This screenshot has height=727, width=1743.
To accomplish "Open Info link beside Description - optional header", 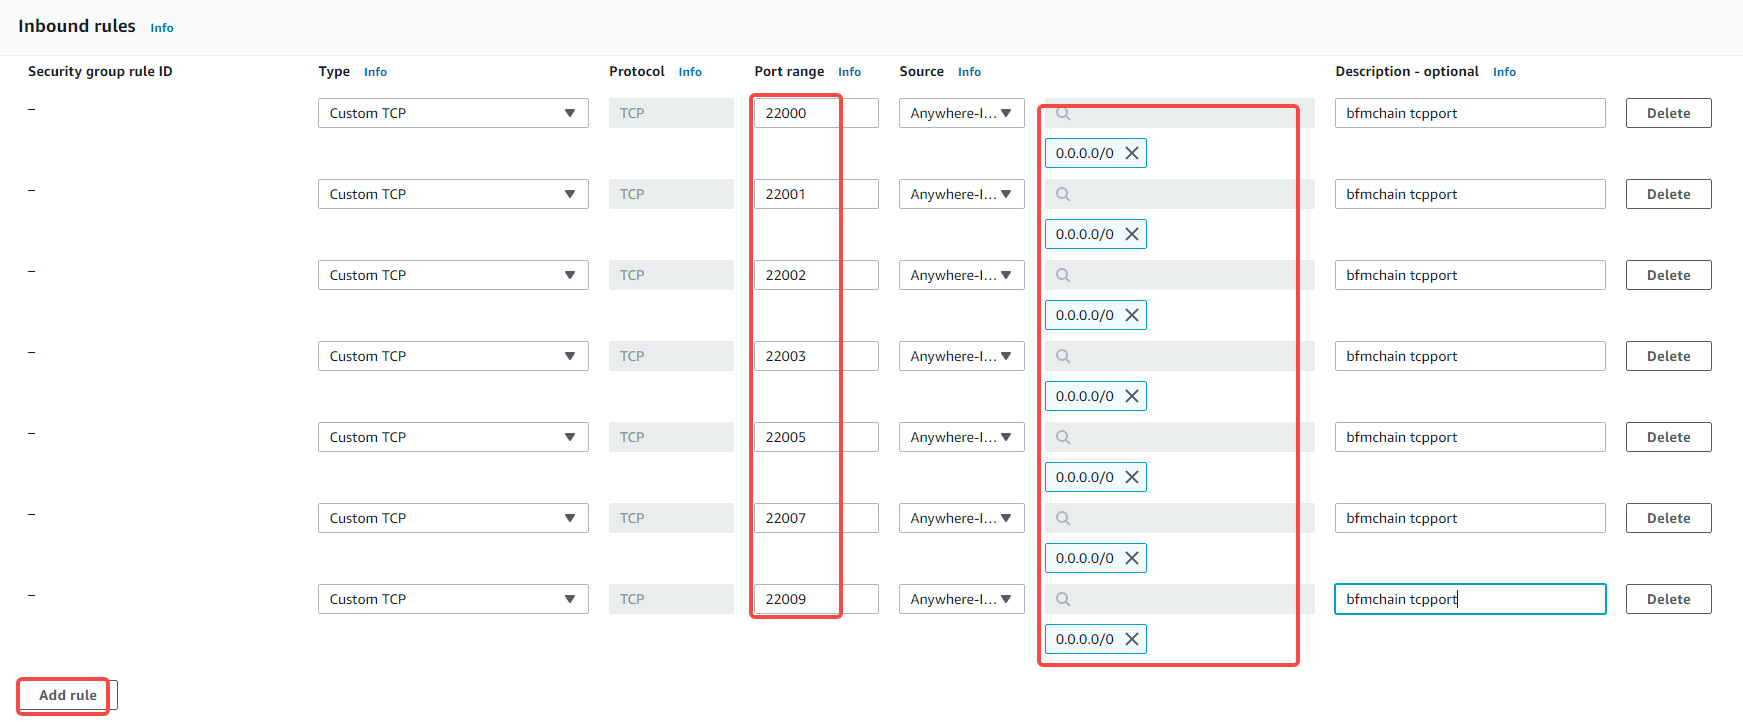I will [x=1504, y=72].
